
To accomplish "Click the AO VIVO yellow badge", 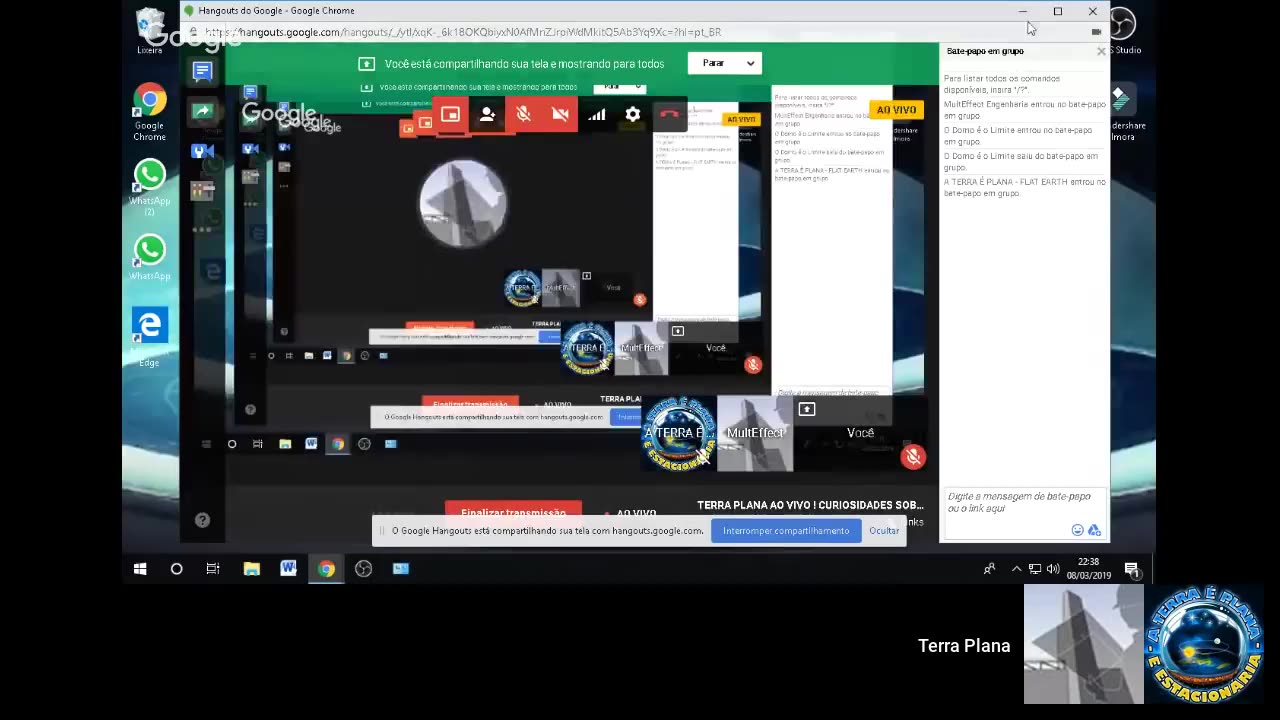I will (x=896, y=110).
